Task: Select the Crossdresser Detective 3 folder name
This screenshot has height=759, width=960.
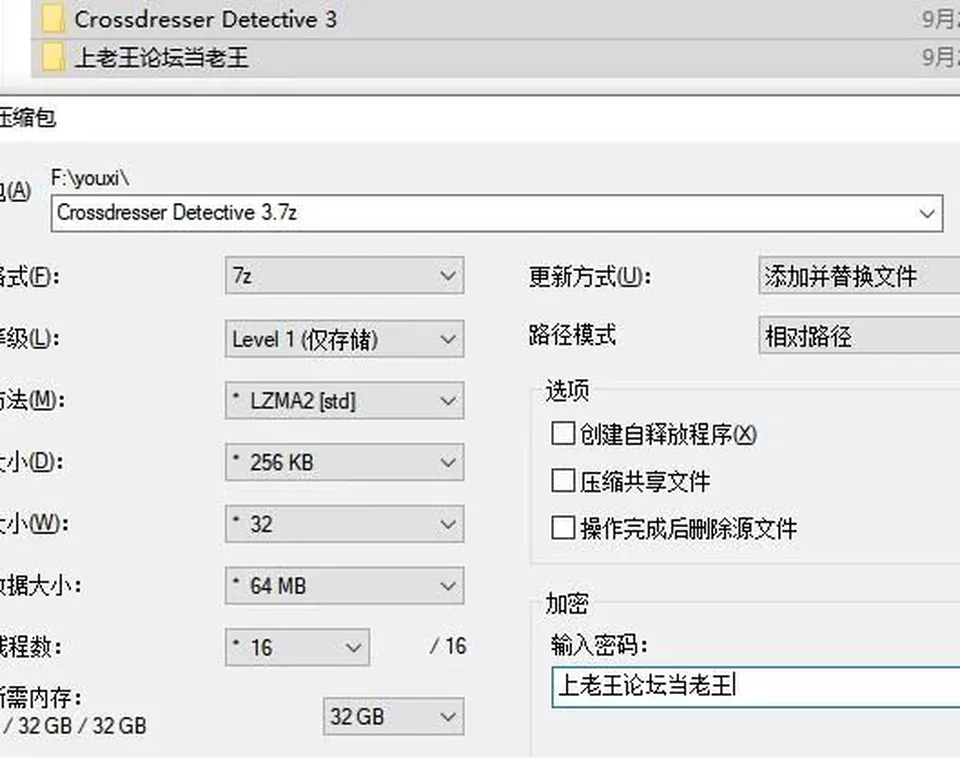Action: 205,19
